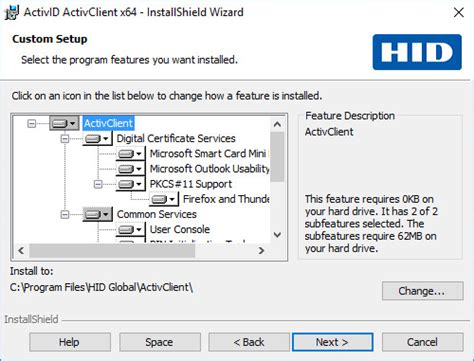Click the Space button
The height and width of the screenshot is (361, 474).
tap(160, 342)
